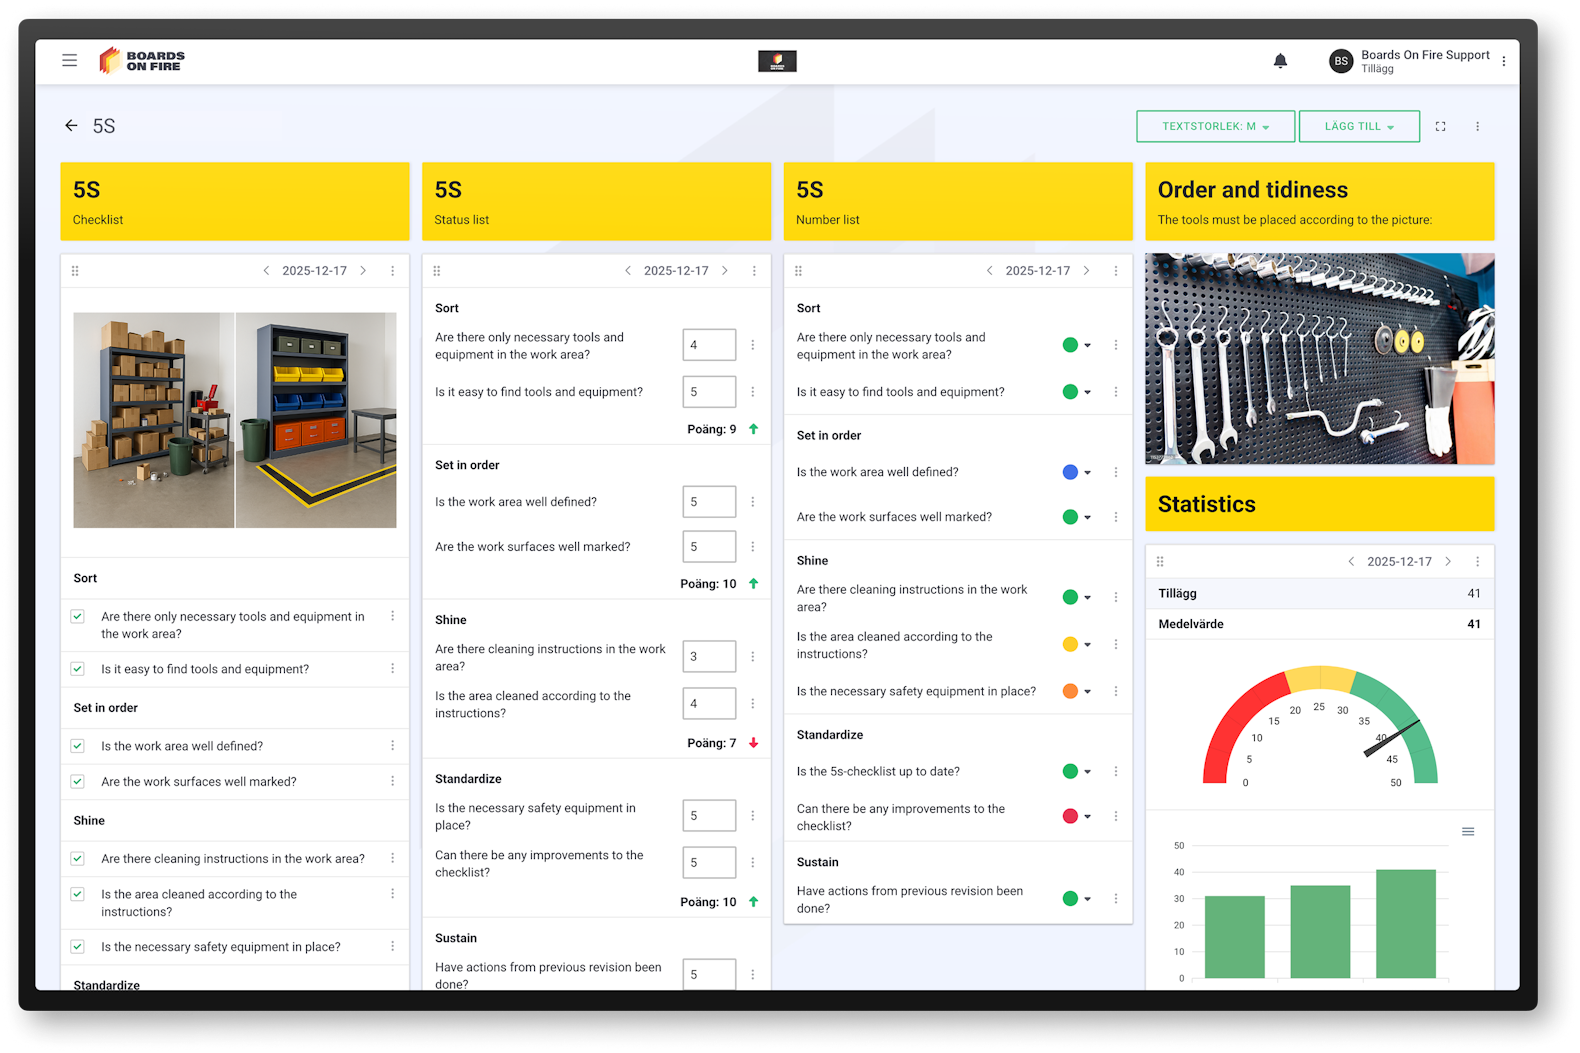Screen dimensions: 1580x1053
Task: Toggle 'Are the work surfaces well marked?' checkbox
Action: tap(78, 782)
